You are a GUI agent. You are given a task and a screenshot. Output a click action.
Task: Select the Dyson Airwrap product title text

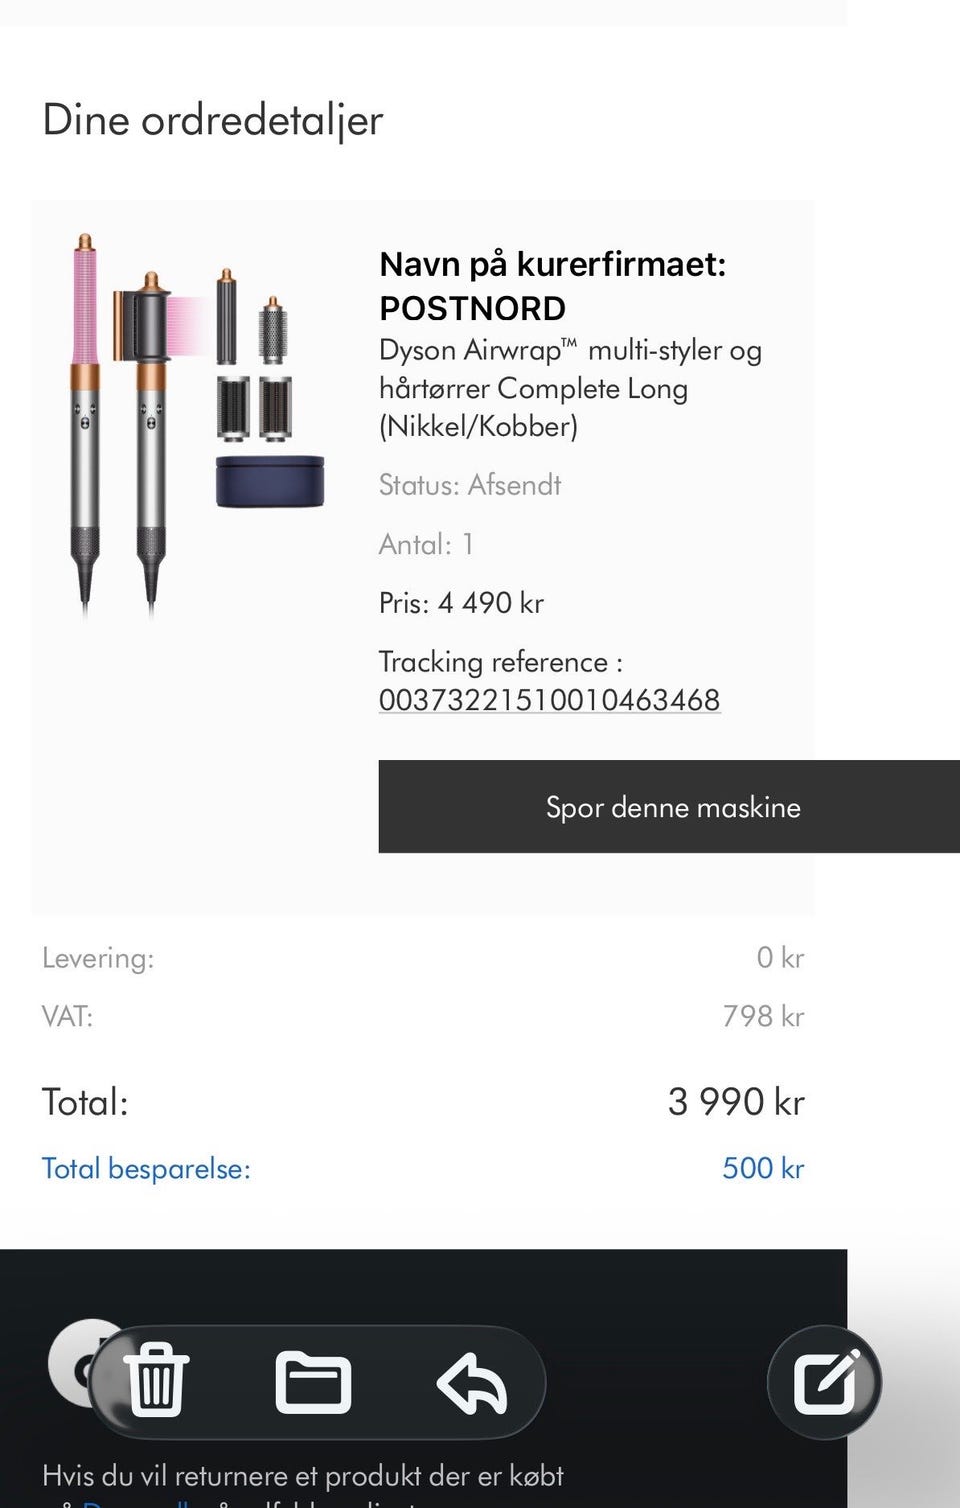pos(570,388)
